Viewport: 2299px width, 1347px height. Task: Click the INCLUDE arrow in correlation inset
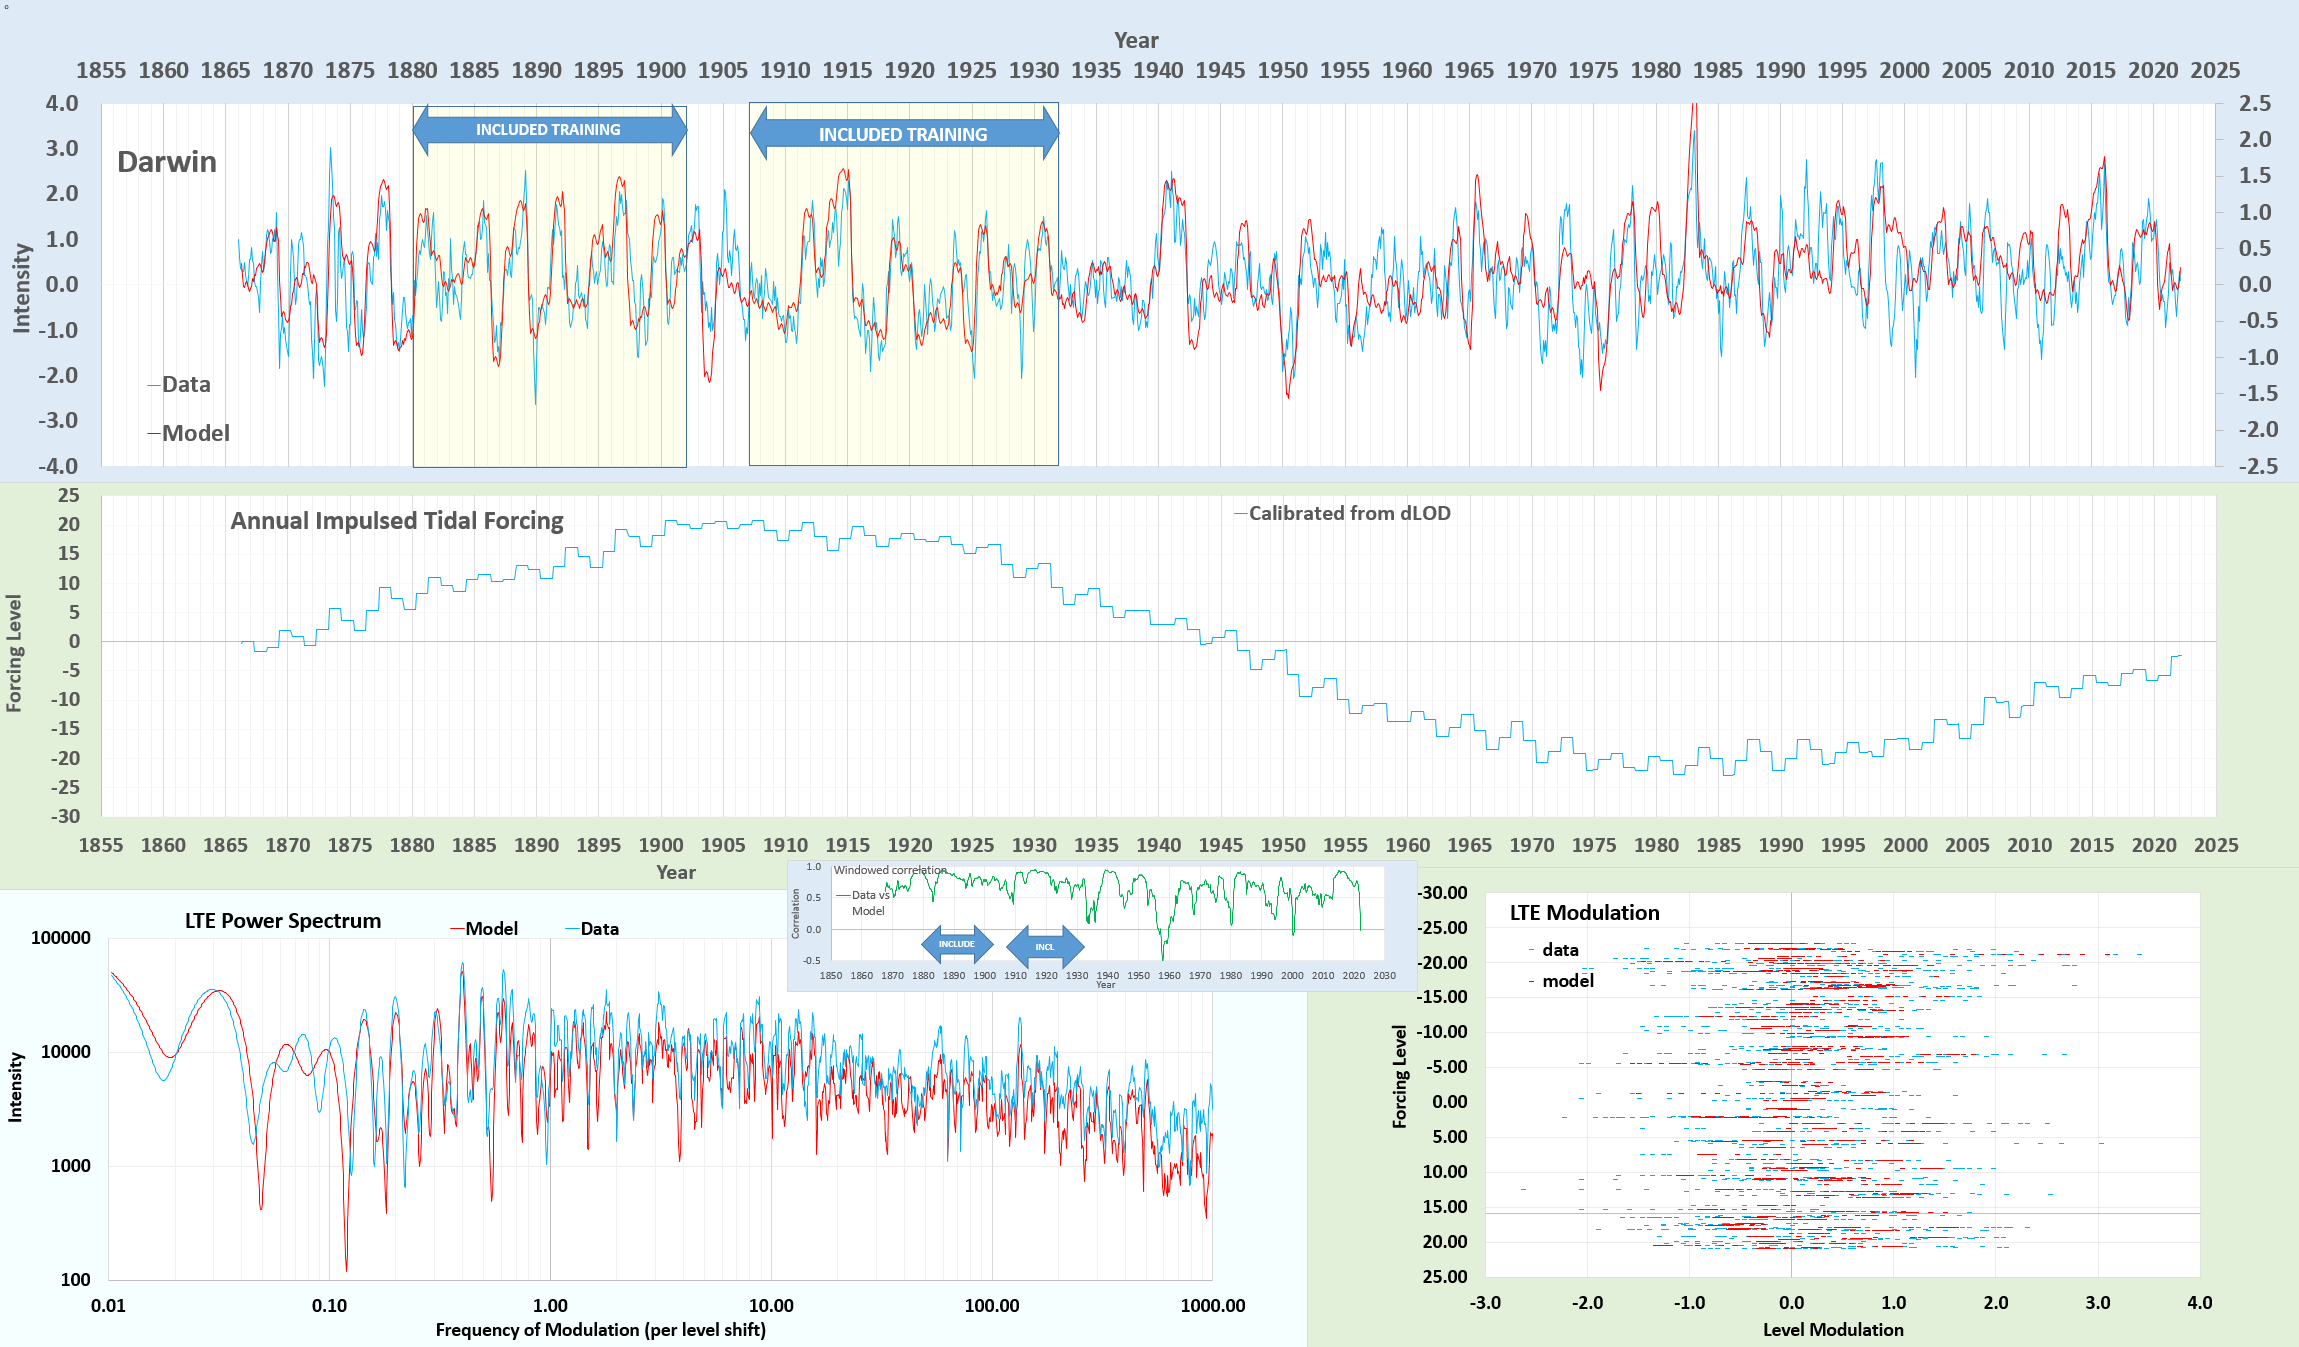tap(956, 944)
